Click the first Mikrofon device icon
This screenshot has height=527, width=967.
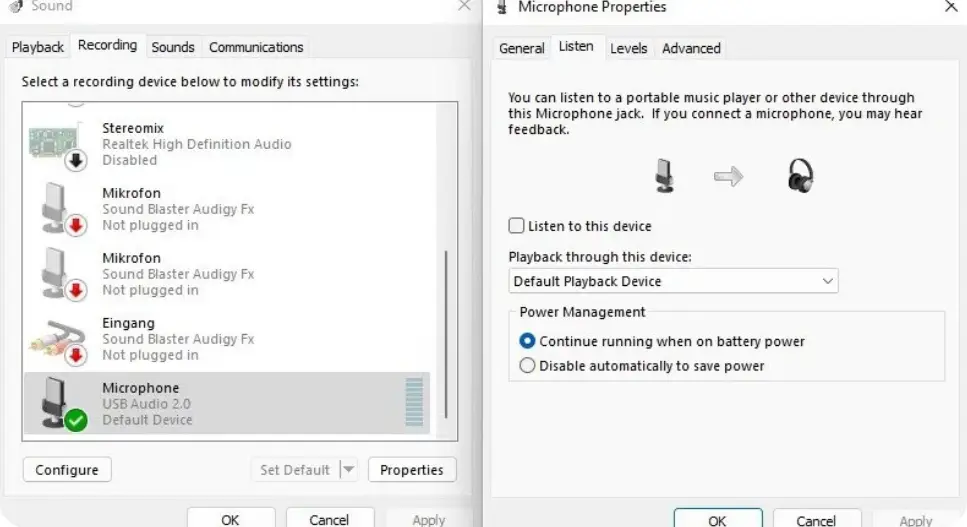[60, 209]
